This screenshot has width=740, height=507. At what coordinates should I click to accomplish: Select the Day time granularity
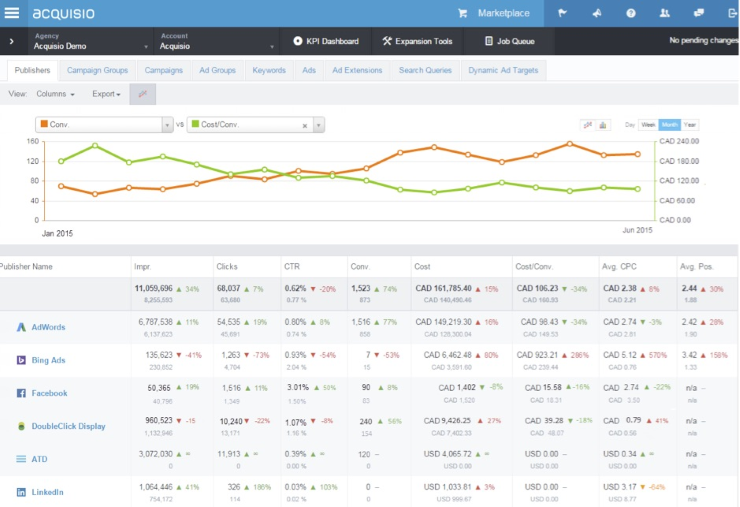(630, 125)
